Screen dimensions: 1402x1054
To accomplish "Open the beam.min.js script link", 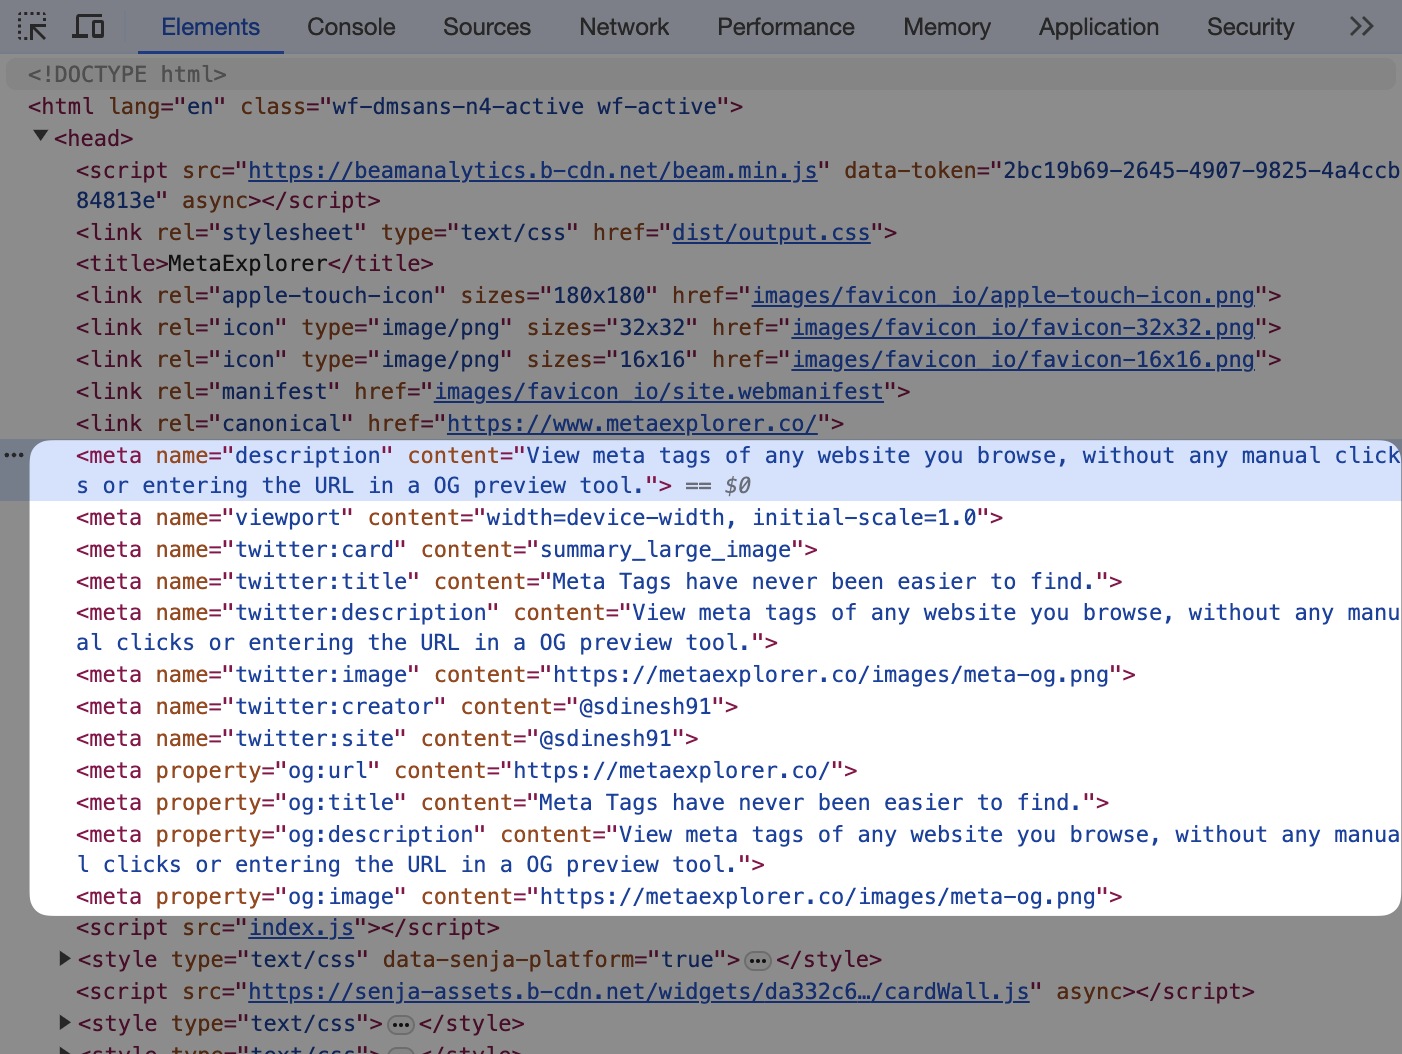I will (532, 171).
